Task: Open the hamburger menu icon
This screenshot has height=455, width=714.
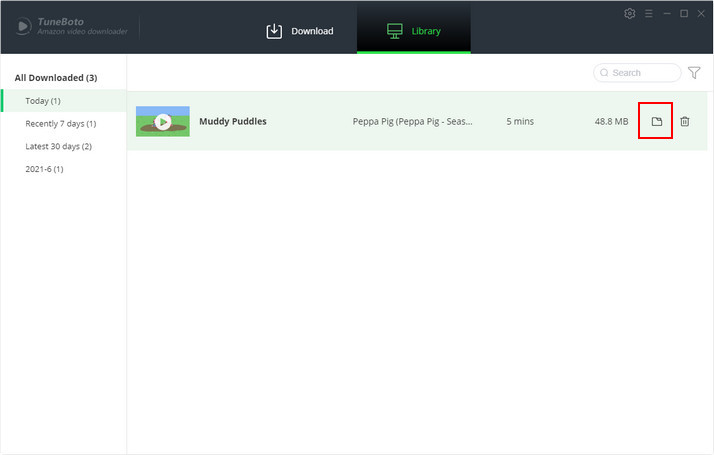Action: (649, 14)
